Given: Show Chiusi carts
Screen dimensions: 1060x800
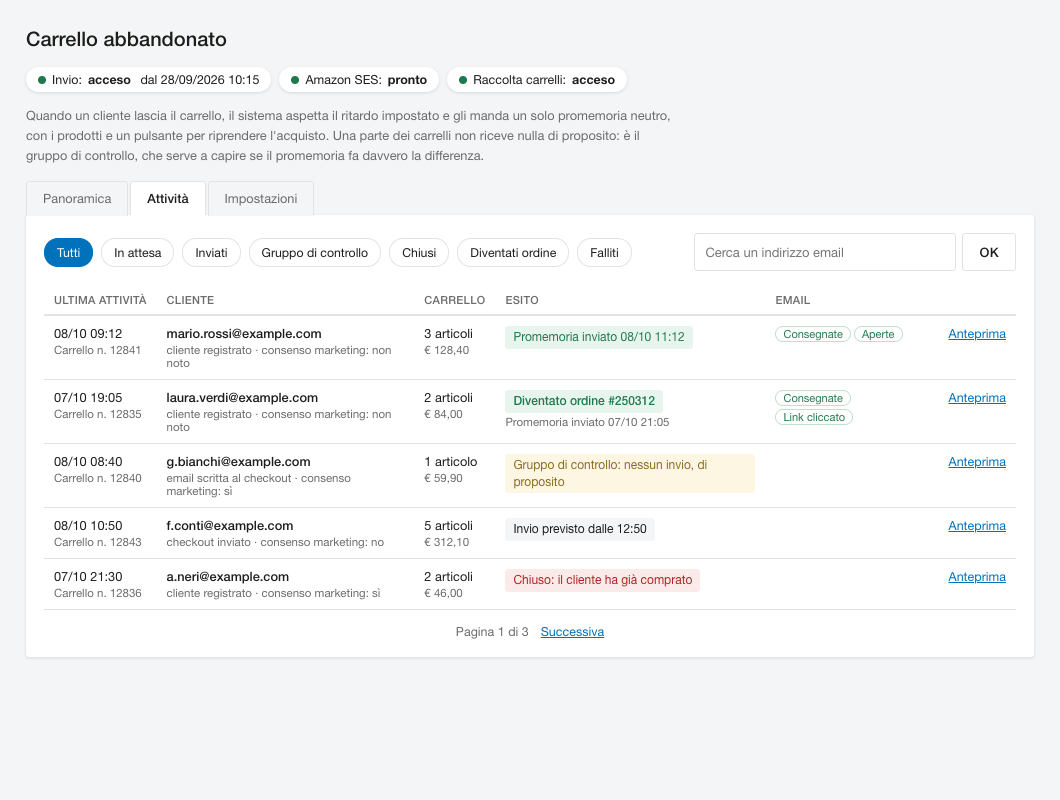Looking at the screenshot, I should 419,253.
